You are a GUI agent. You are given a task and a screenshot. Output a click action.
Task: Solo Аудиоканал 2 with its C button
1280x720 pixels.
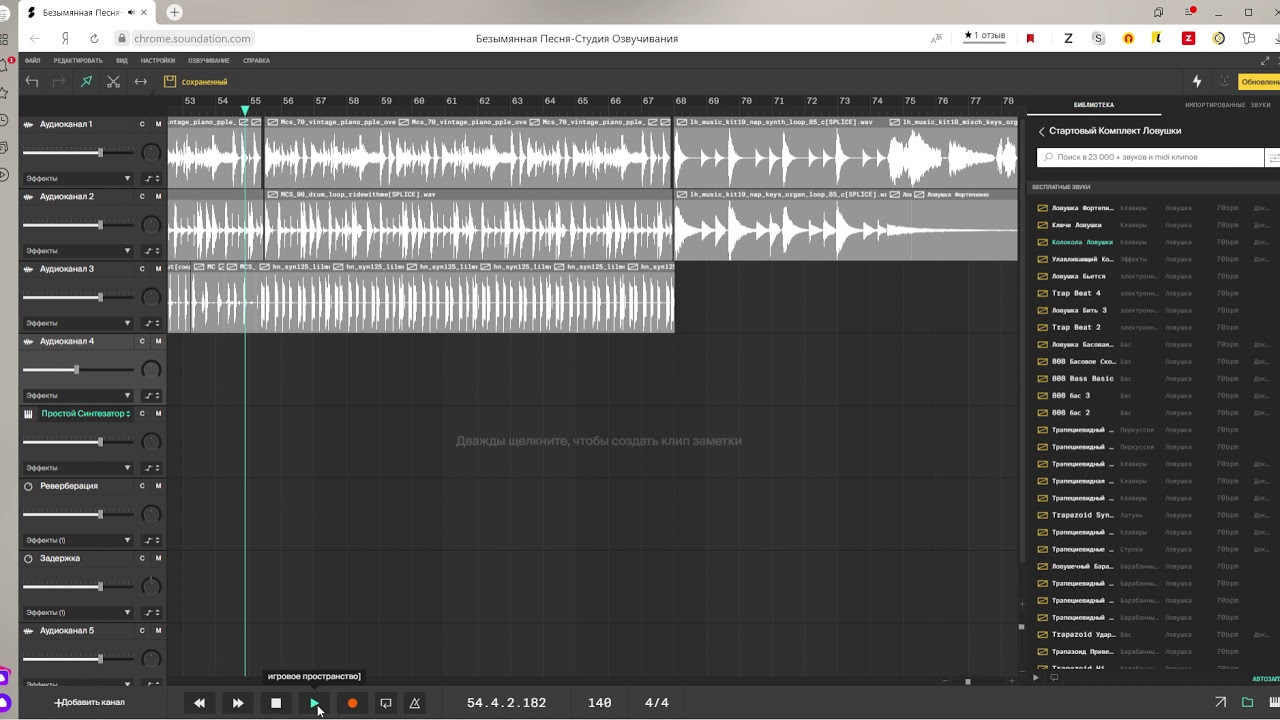142,196
